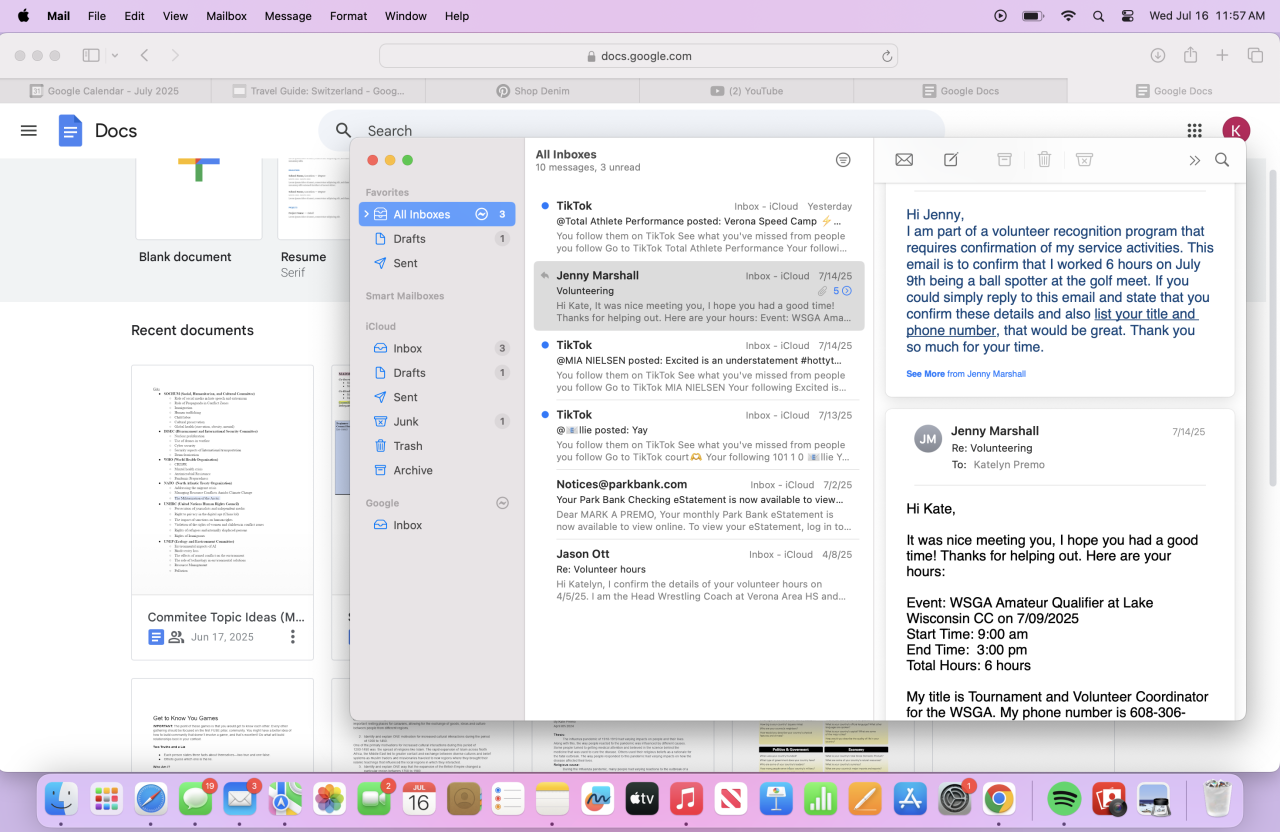The image size is (1280, 832).
Task: Click the 'list your title and phone number' link
Action: 1050,322
